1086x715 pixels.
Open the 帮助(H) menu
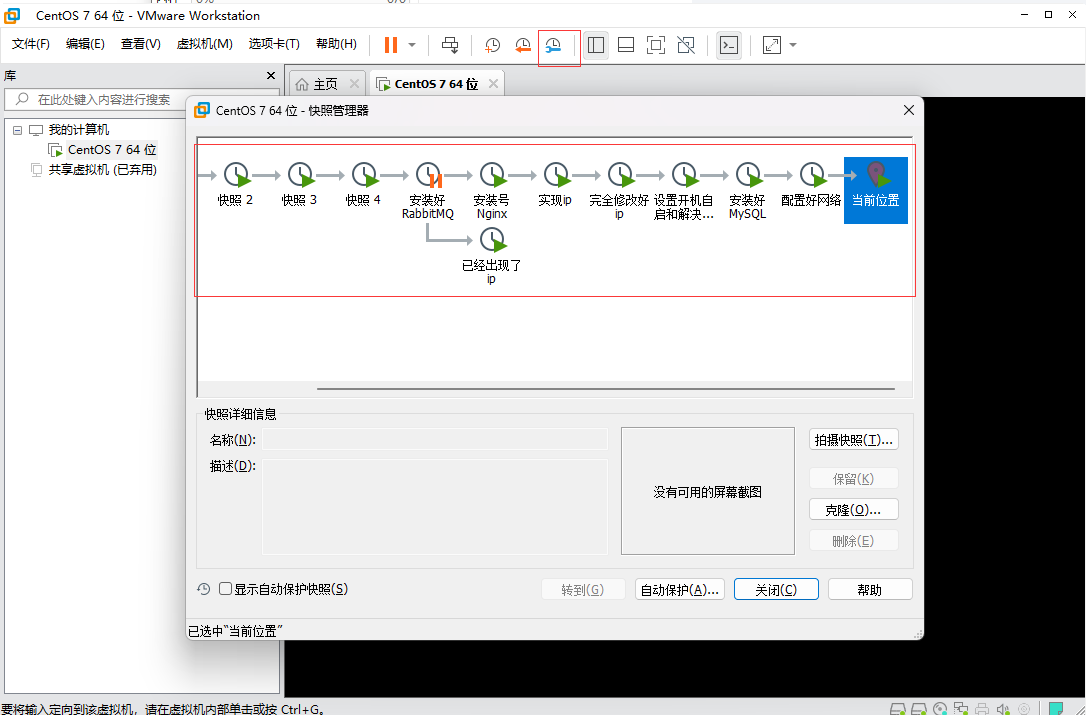[337, 44]
